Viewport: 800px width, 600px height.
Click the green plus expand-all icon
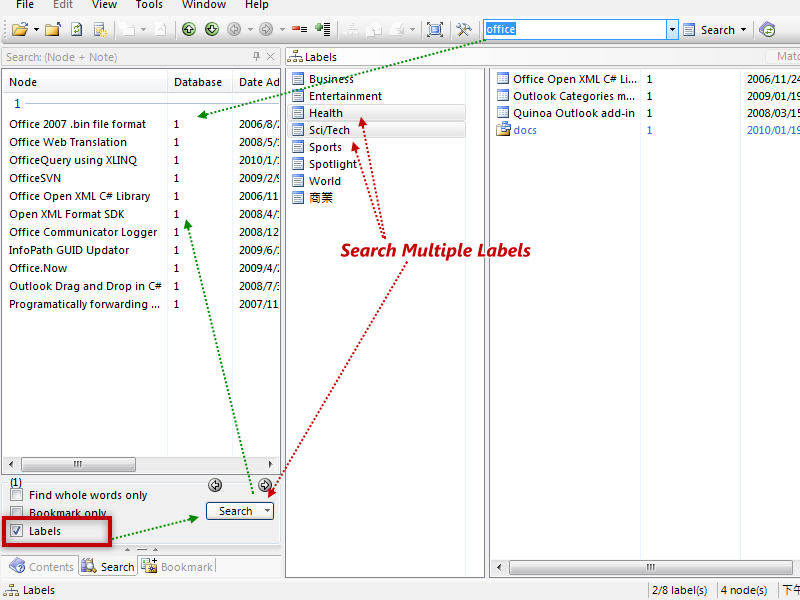pos(322,30)
